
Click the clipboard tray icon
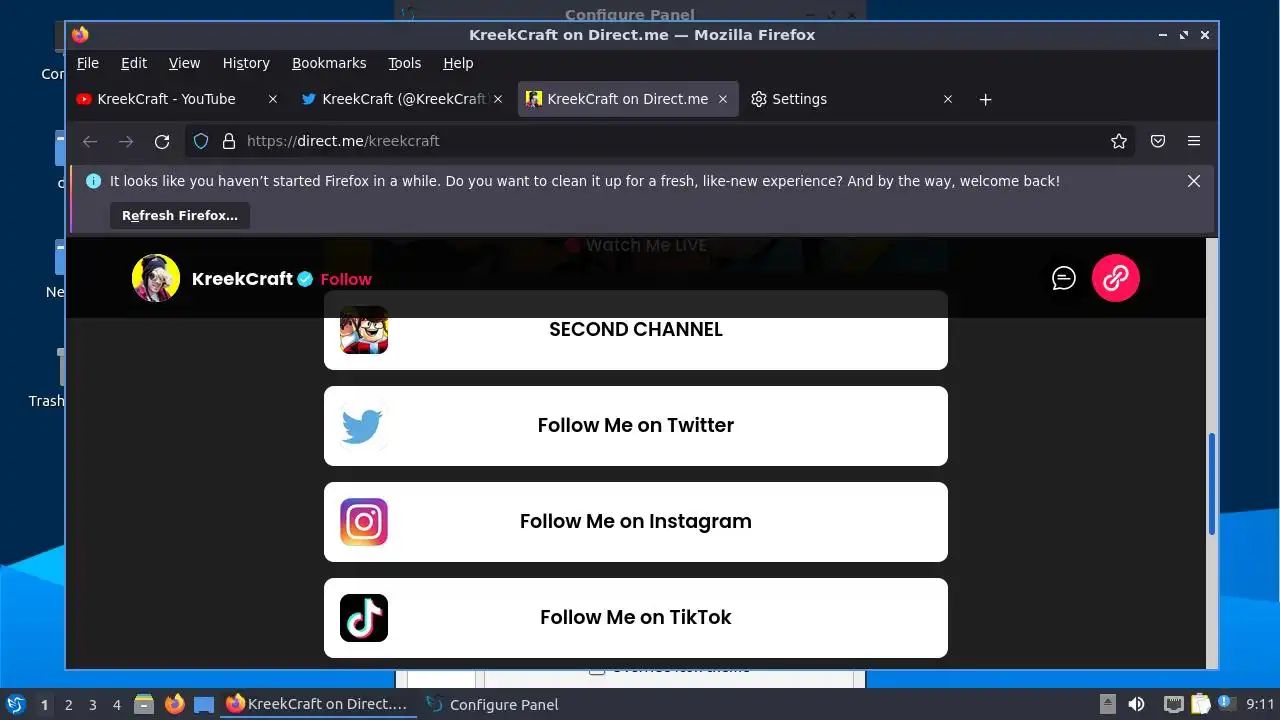pos(1200,704)
